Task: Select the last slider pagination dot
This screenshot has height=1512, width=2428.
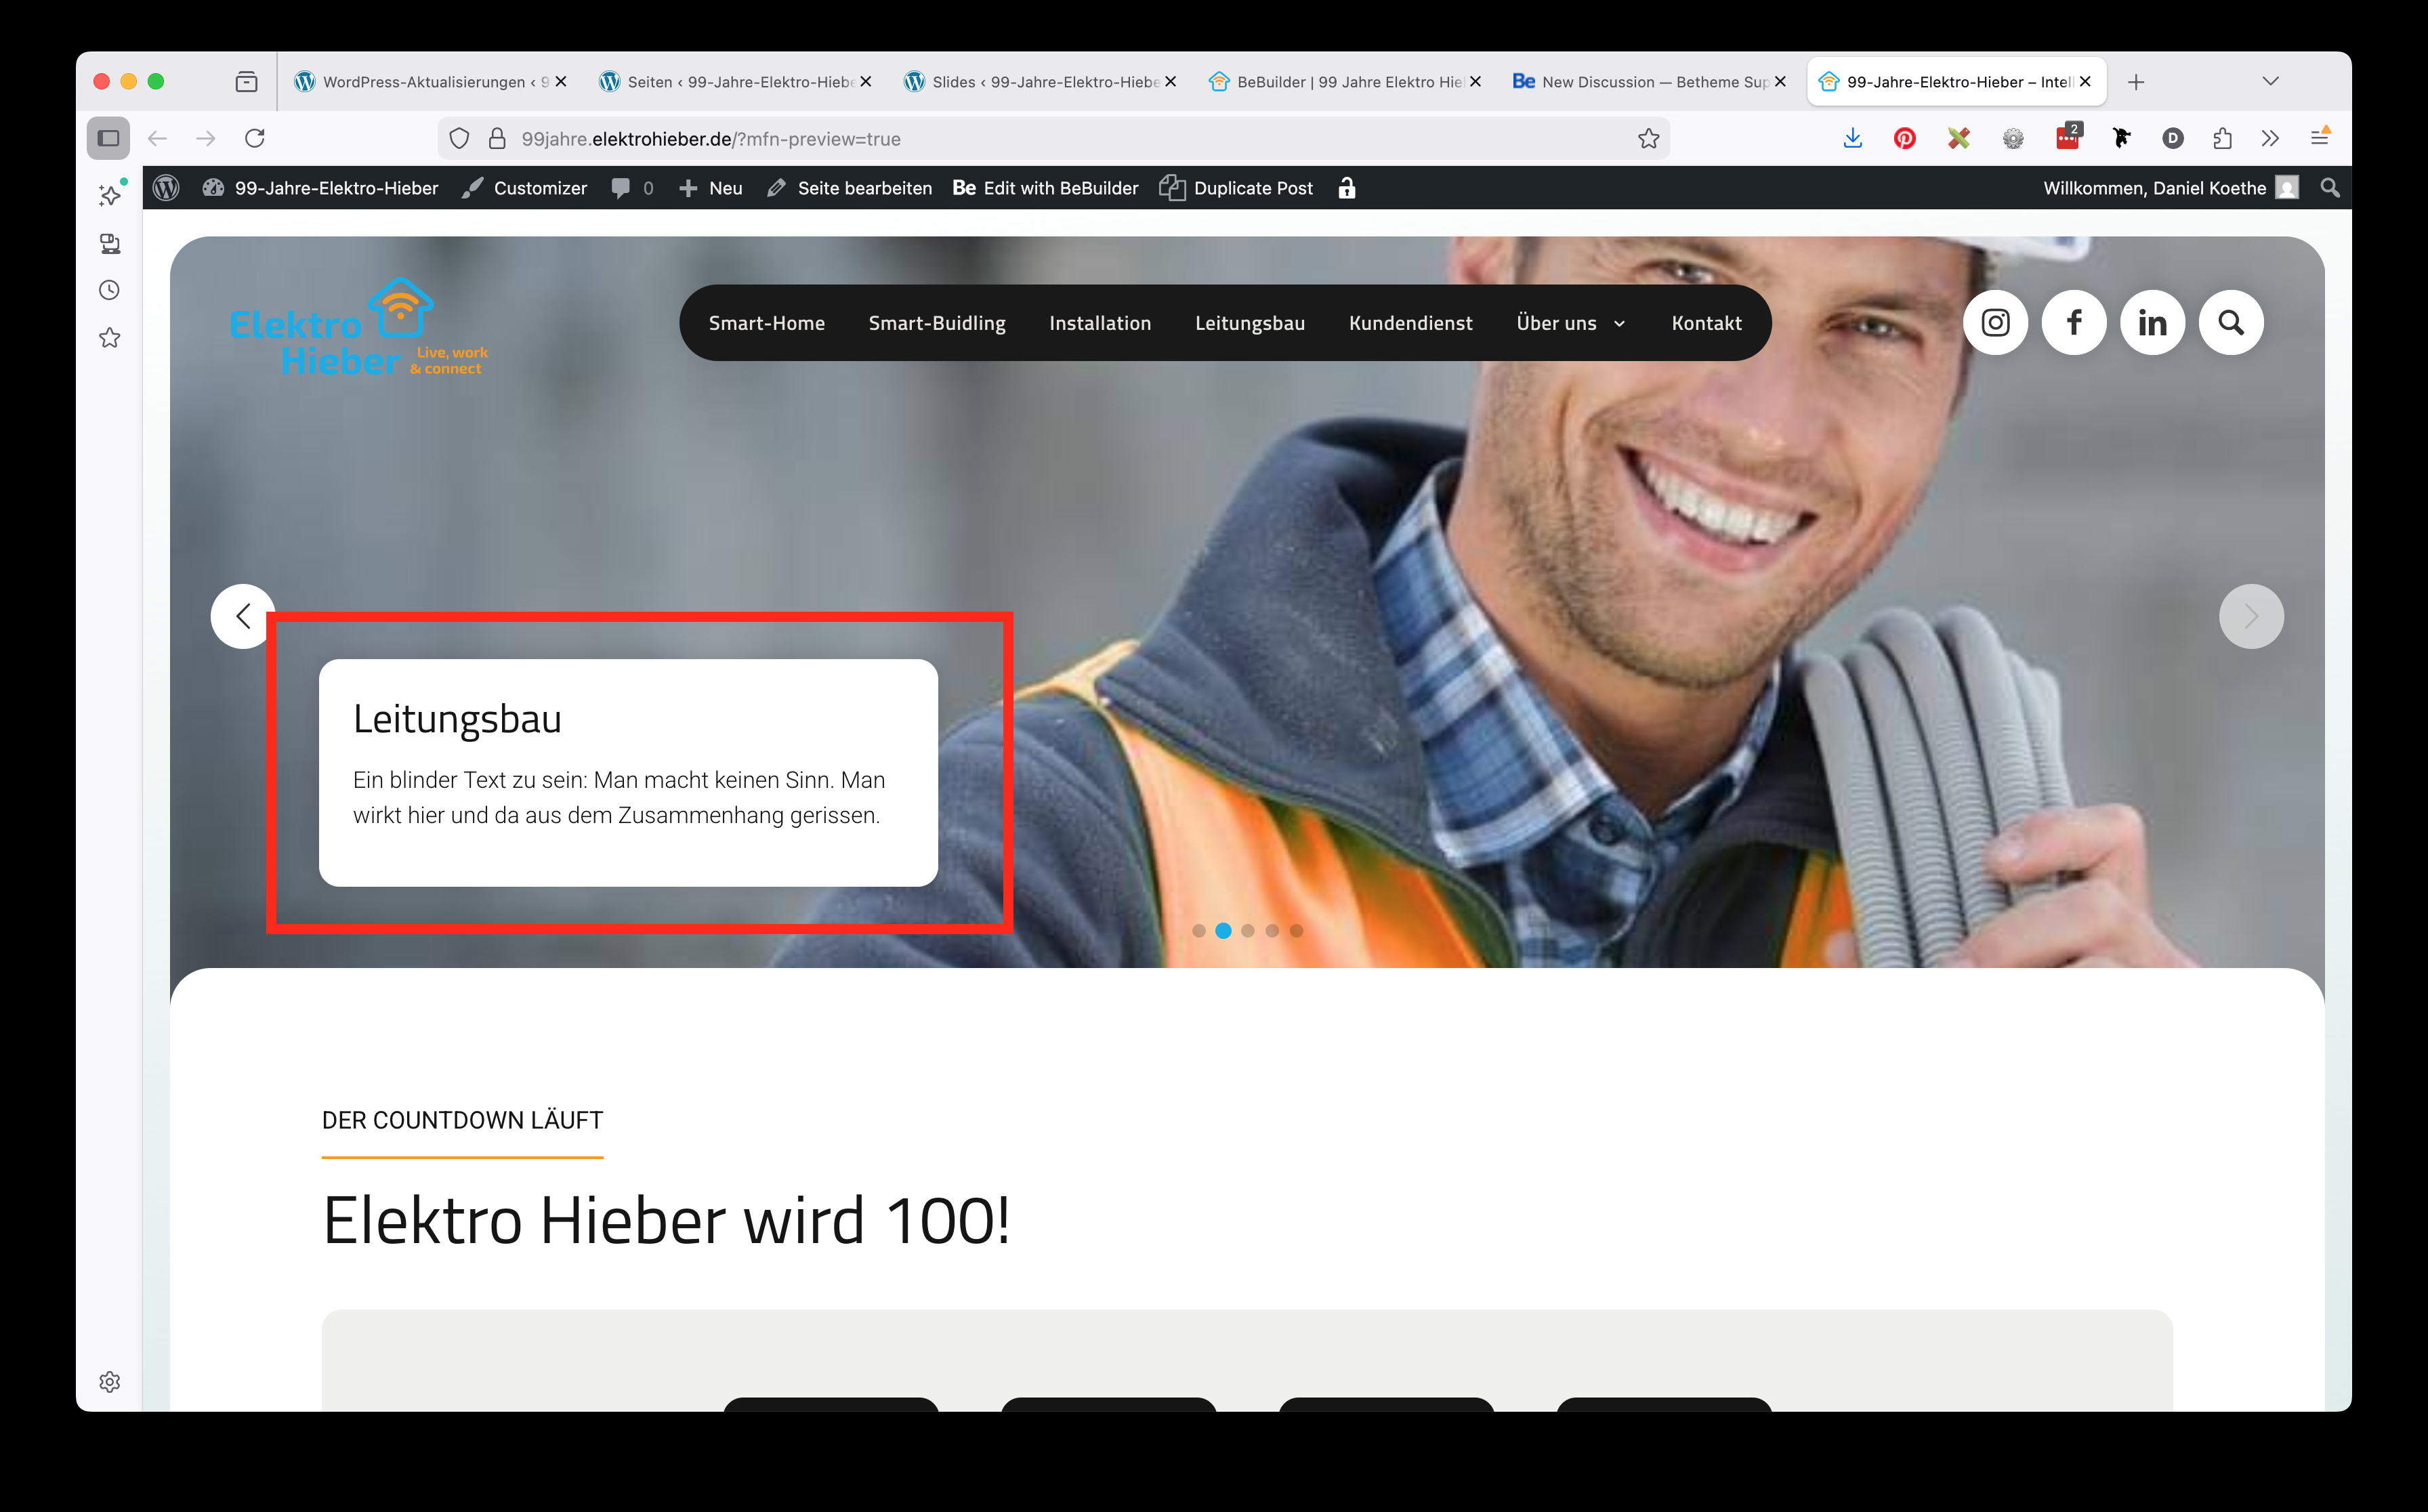Action: [x=1296, y=931]
